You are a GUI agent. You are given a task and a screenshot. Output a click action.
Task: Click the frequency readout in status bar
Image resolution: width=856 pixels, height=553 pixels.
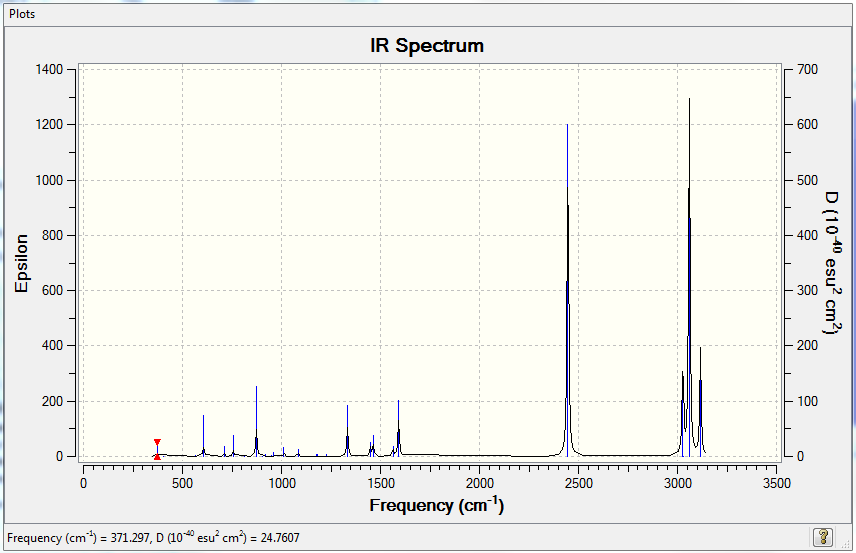click(153, 538)
